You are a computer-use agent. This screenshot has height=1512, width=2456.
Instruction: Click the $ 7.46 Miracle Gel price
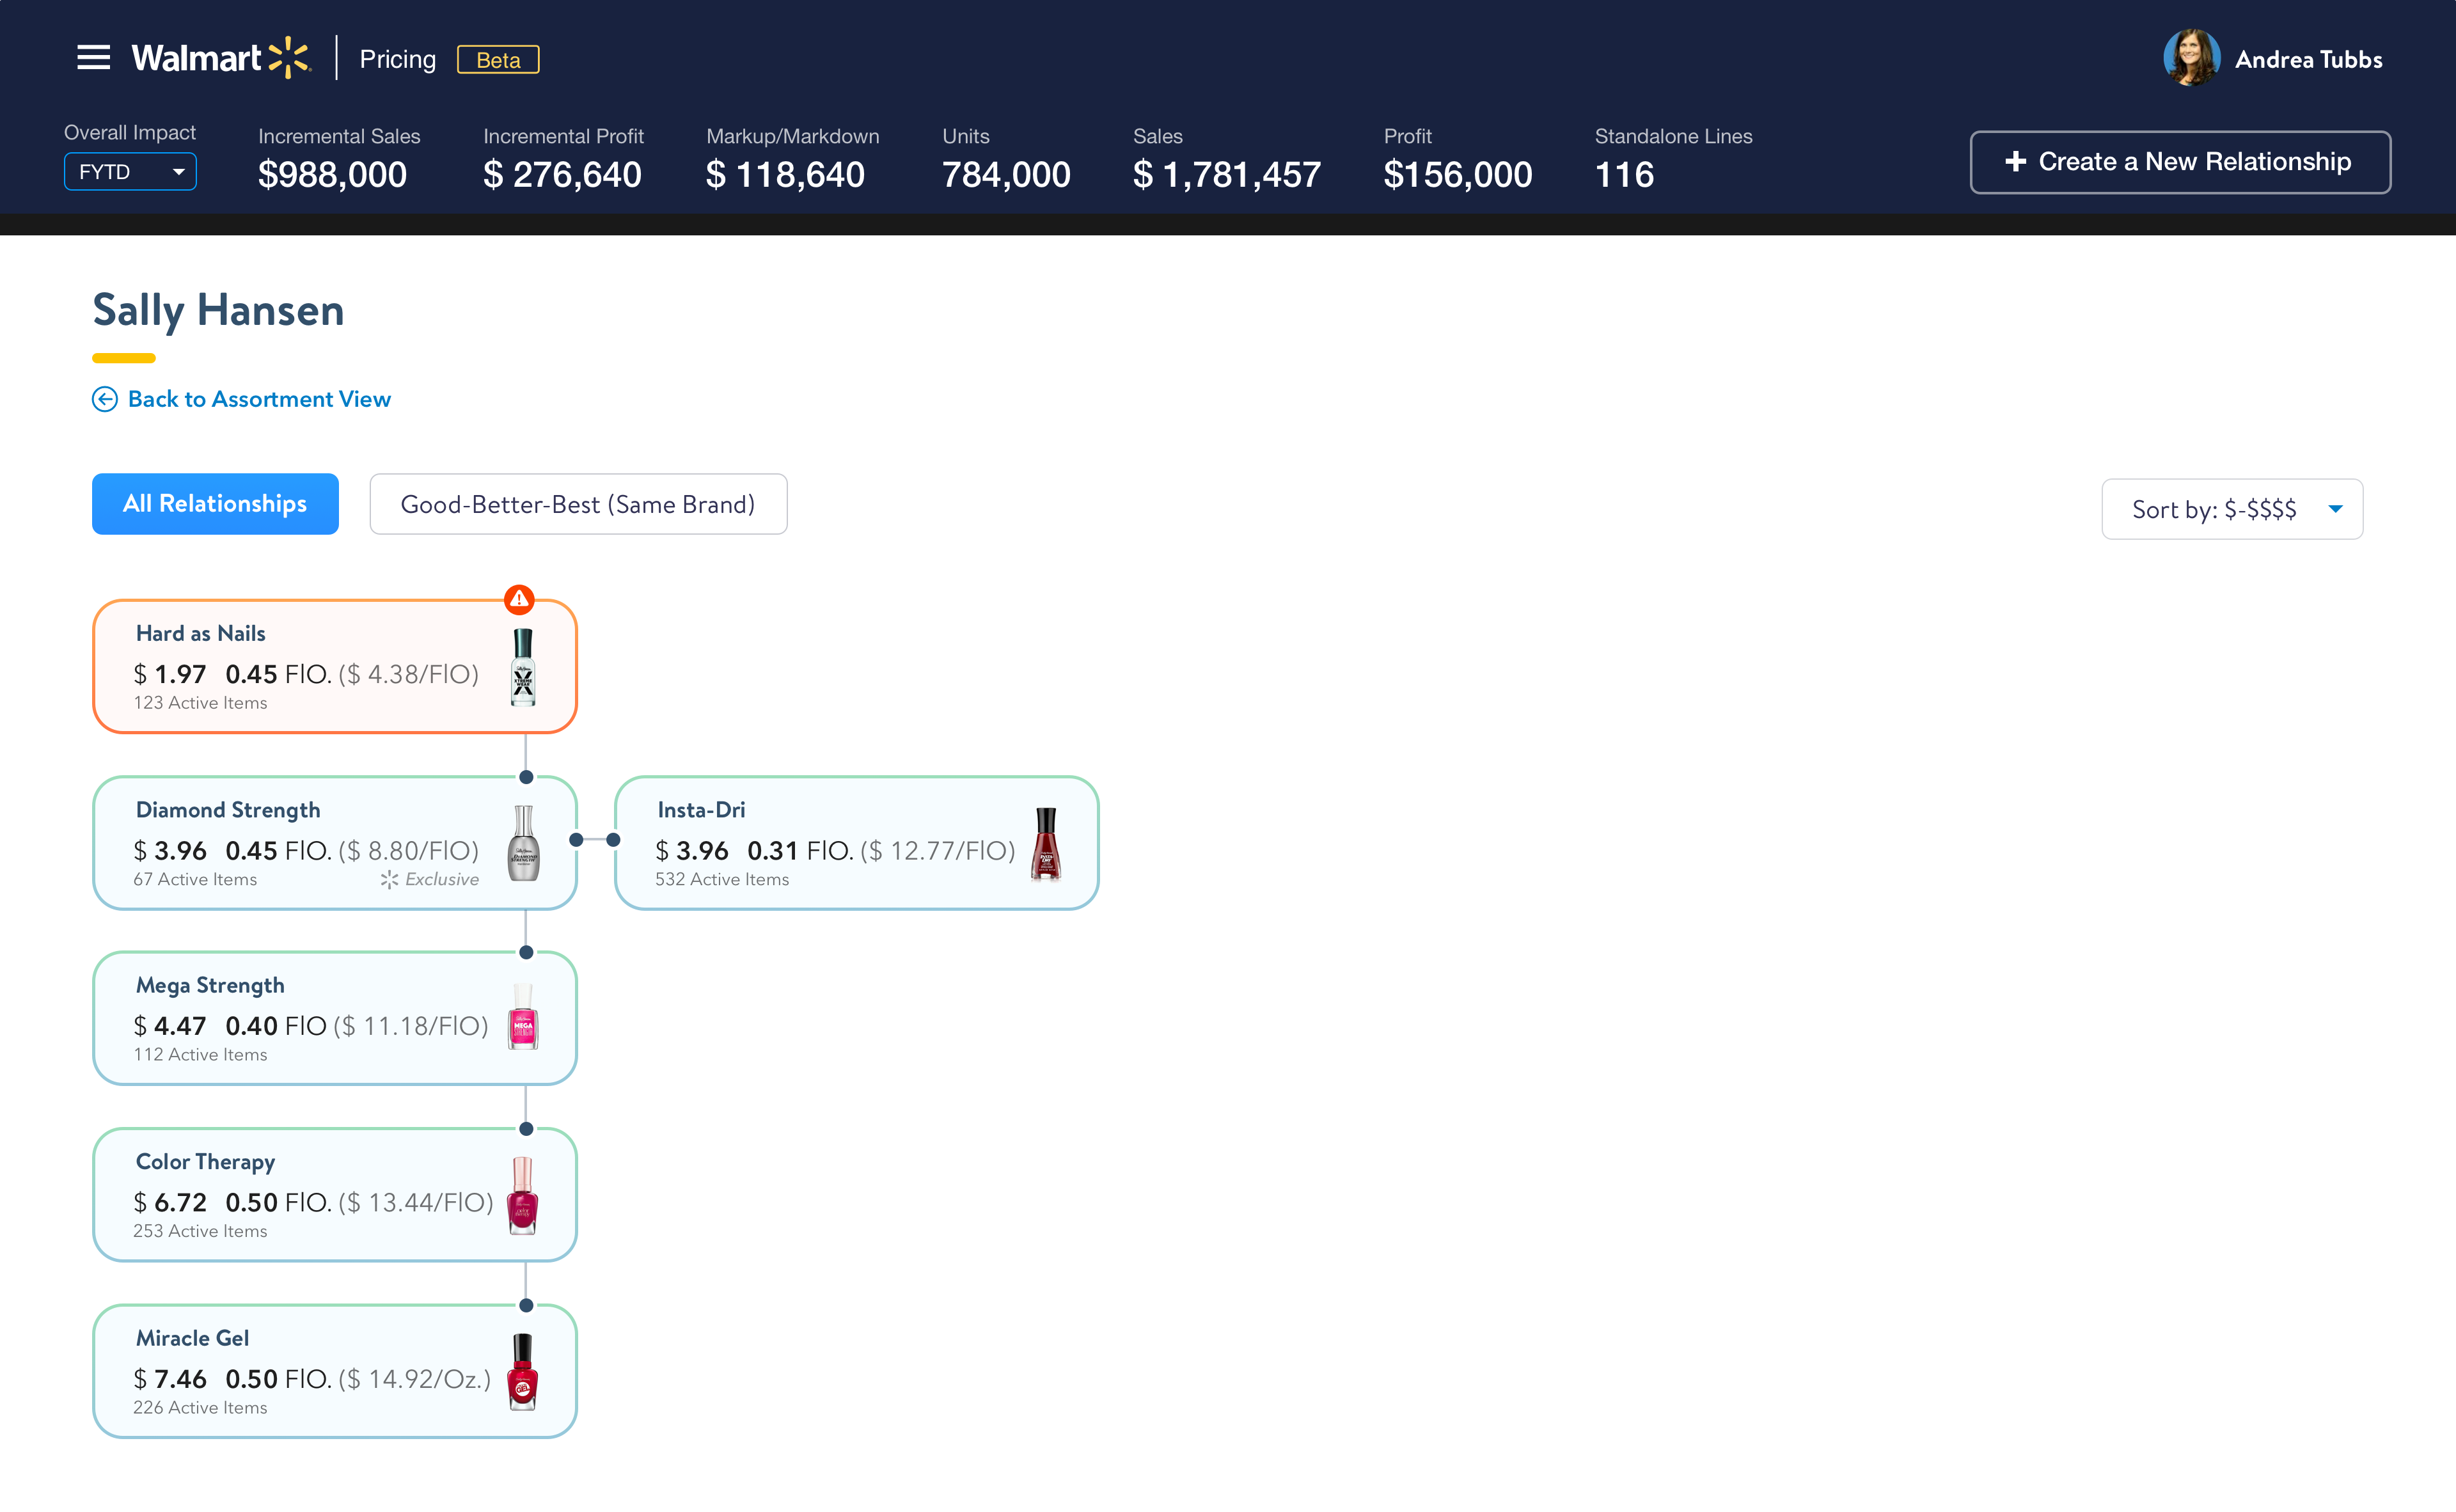point(170,1379)
